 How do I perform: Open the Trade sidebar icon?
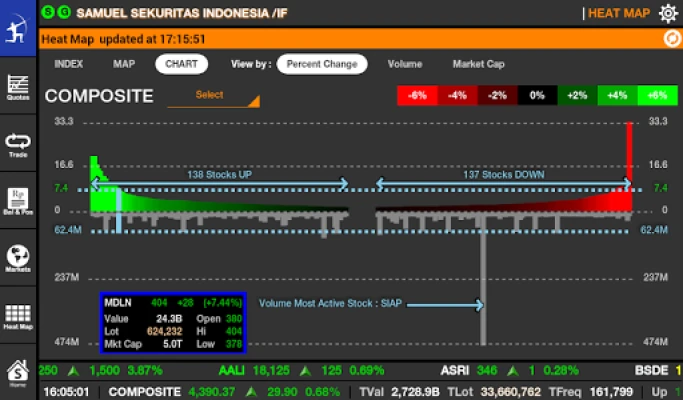pos(17,144)
